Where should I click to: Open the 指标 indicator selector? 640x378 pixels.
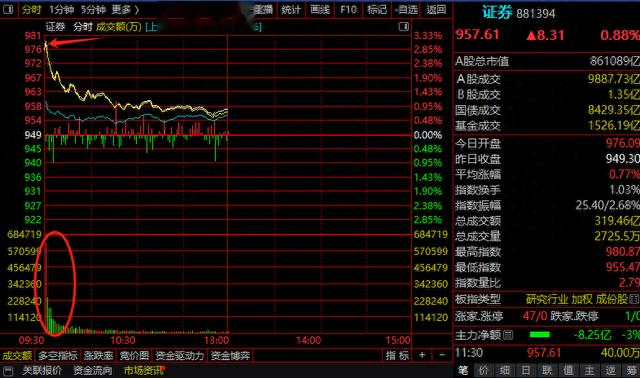[x=398, y=355]
